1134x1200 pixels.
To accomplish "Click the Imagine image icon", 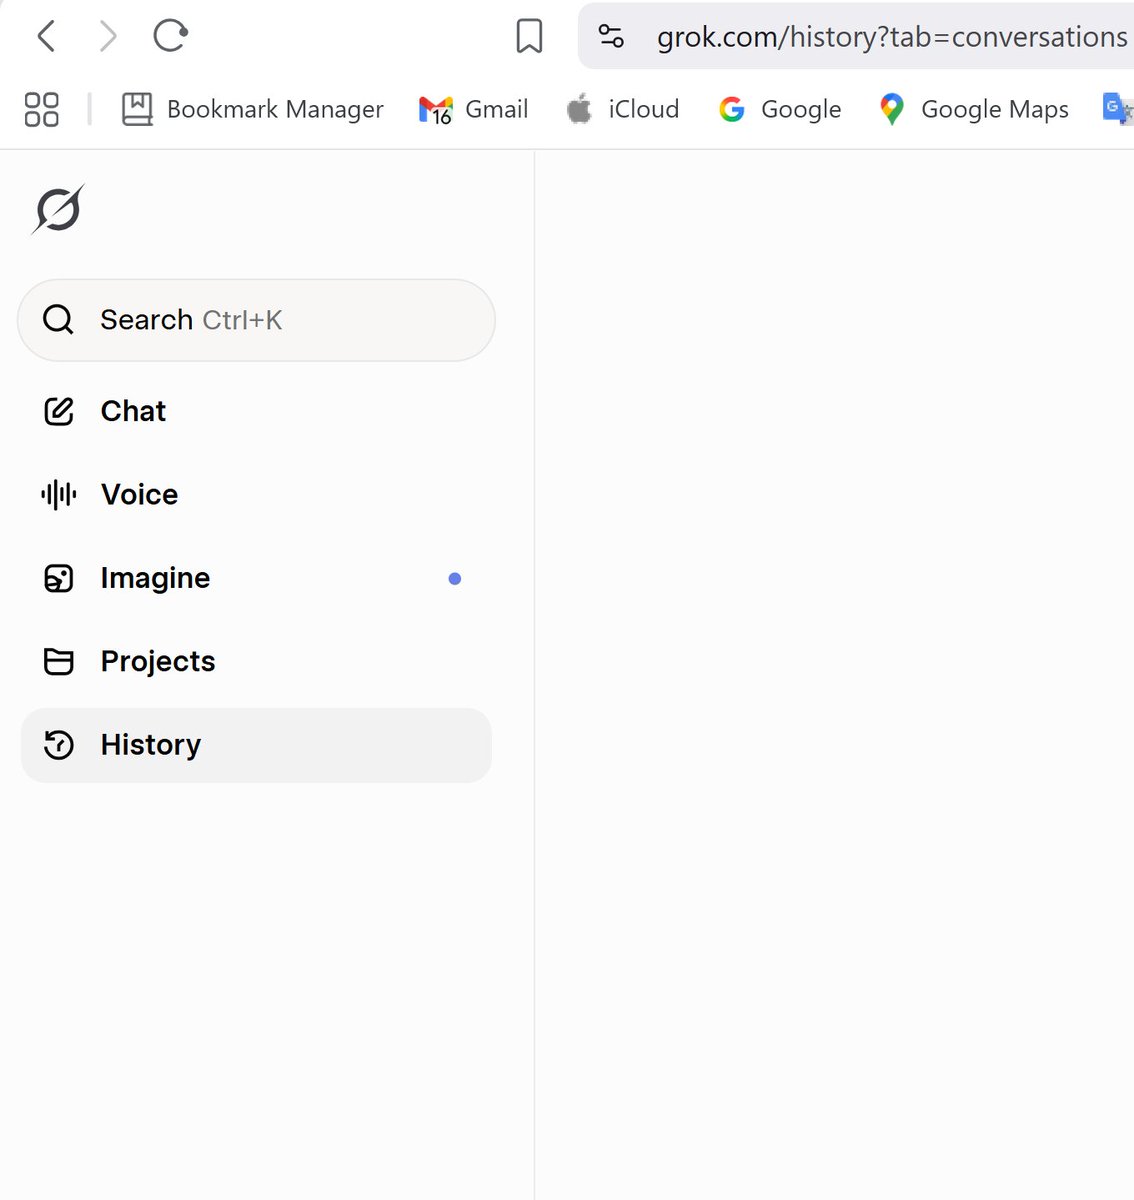I will point(59,578).
